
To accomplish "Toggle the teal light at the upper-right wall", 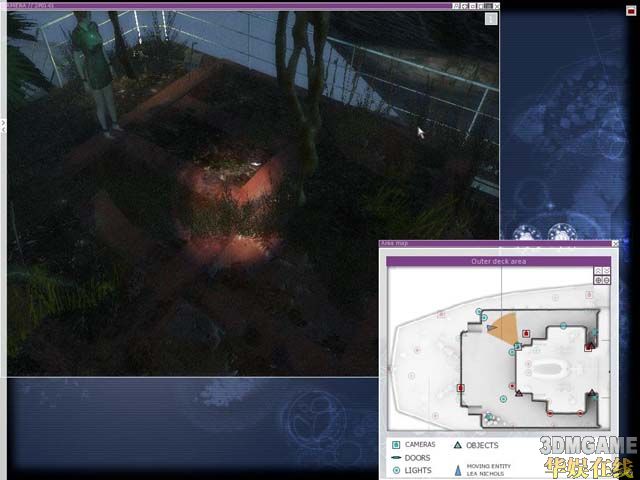I will tap(595, 332).
